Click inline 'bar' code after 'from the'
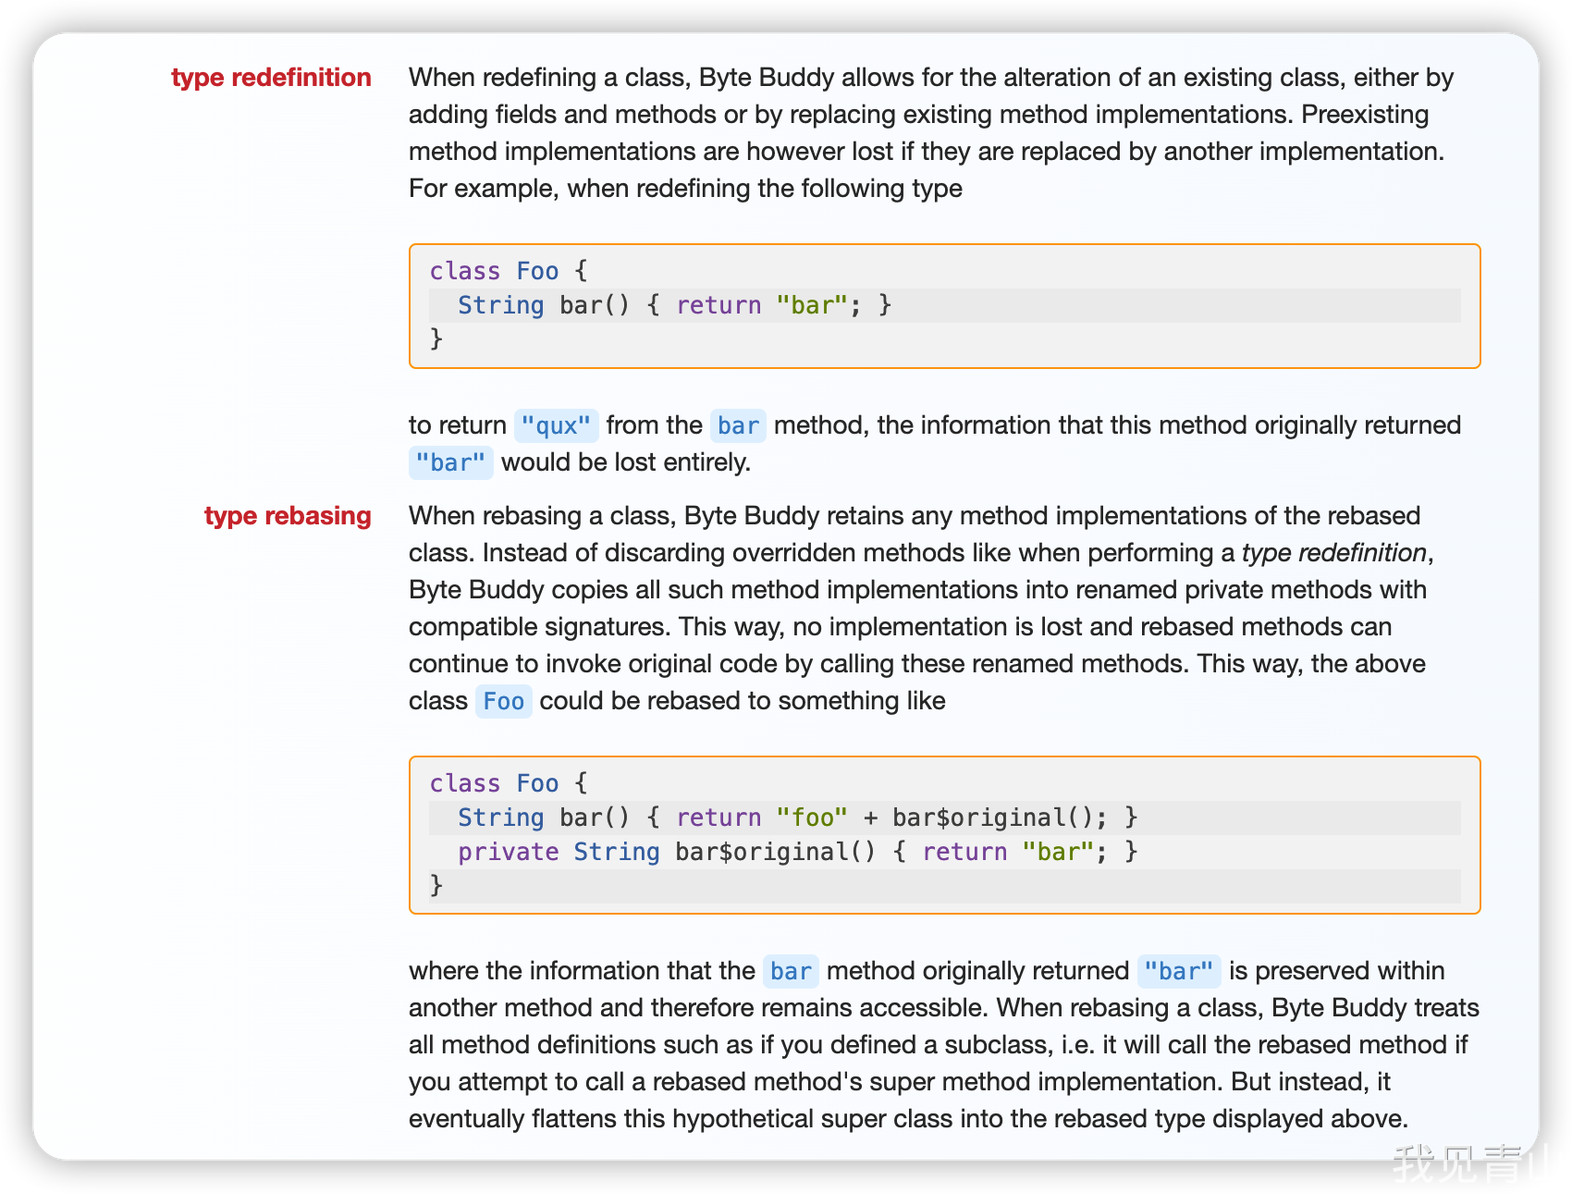This screenshot has width=1572, height=1193. (738, 426)
